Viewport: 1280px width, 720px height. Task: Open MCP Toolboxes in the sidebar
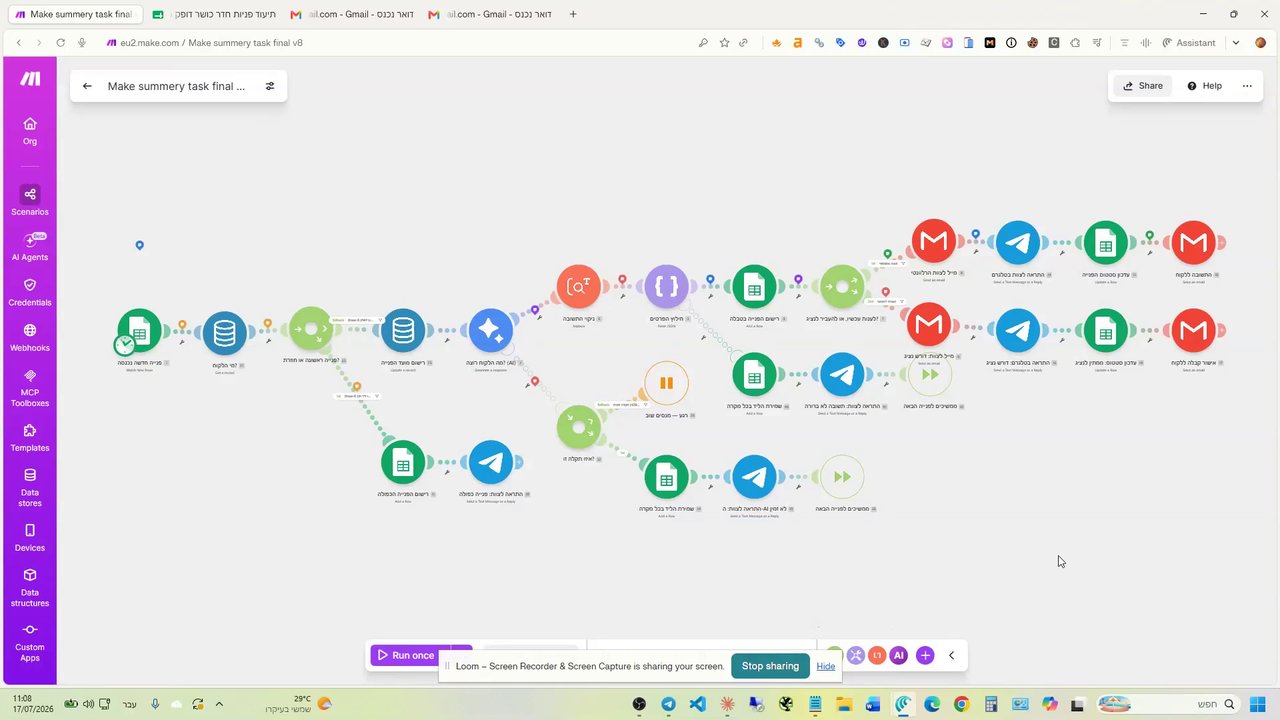(30, 388)
